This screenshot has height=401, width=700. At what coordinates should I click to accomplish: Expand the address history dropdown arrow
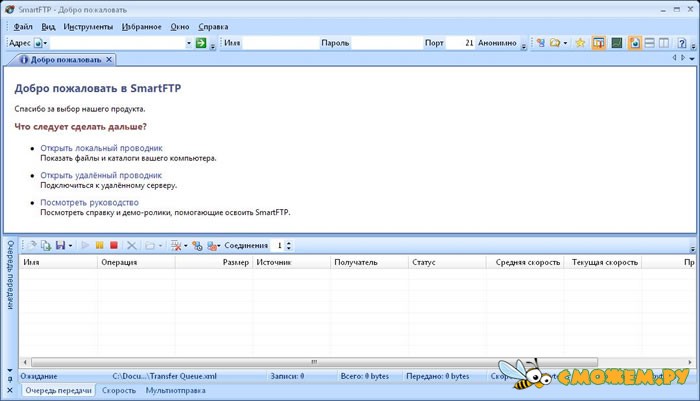pos(188,43)
